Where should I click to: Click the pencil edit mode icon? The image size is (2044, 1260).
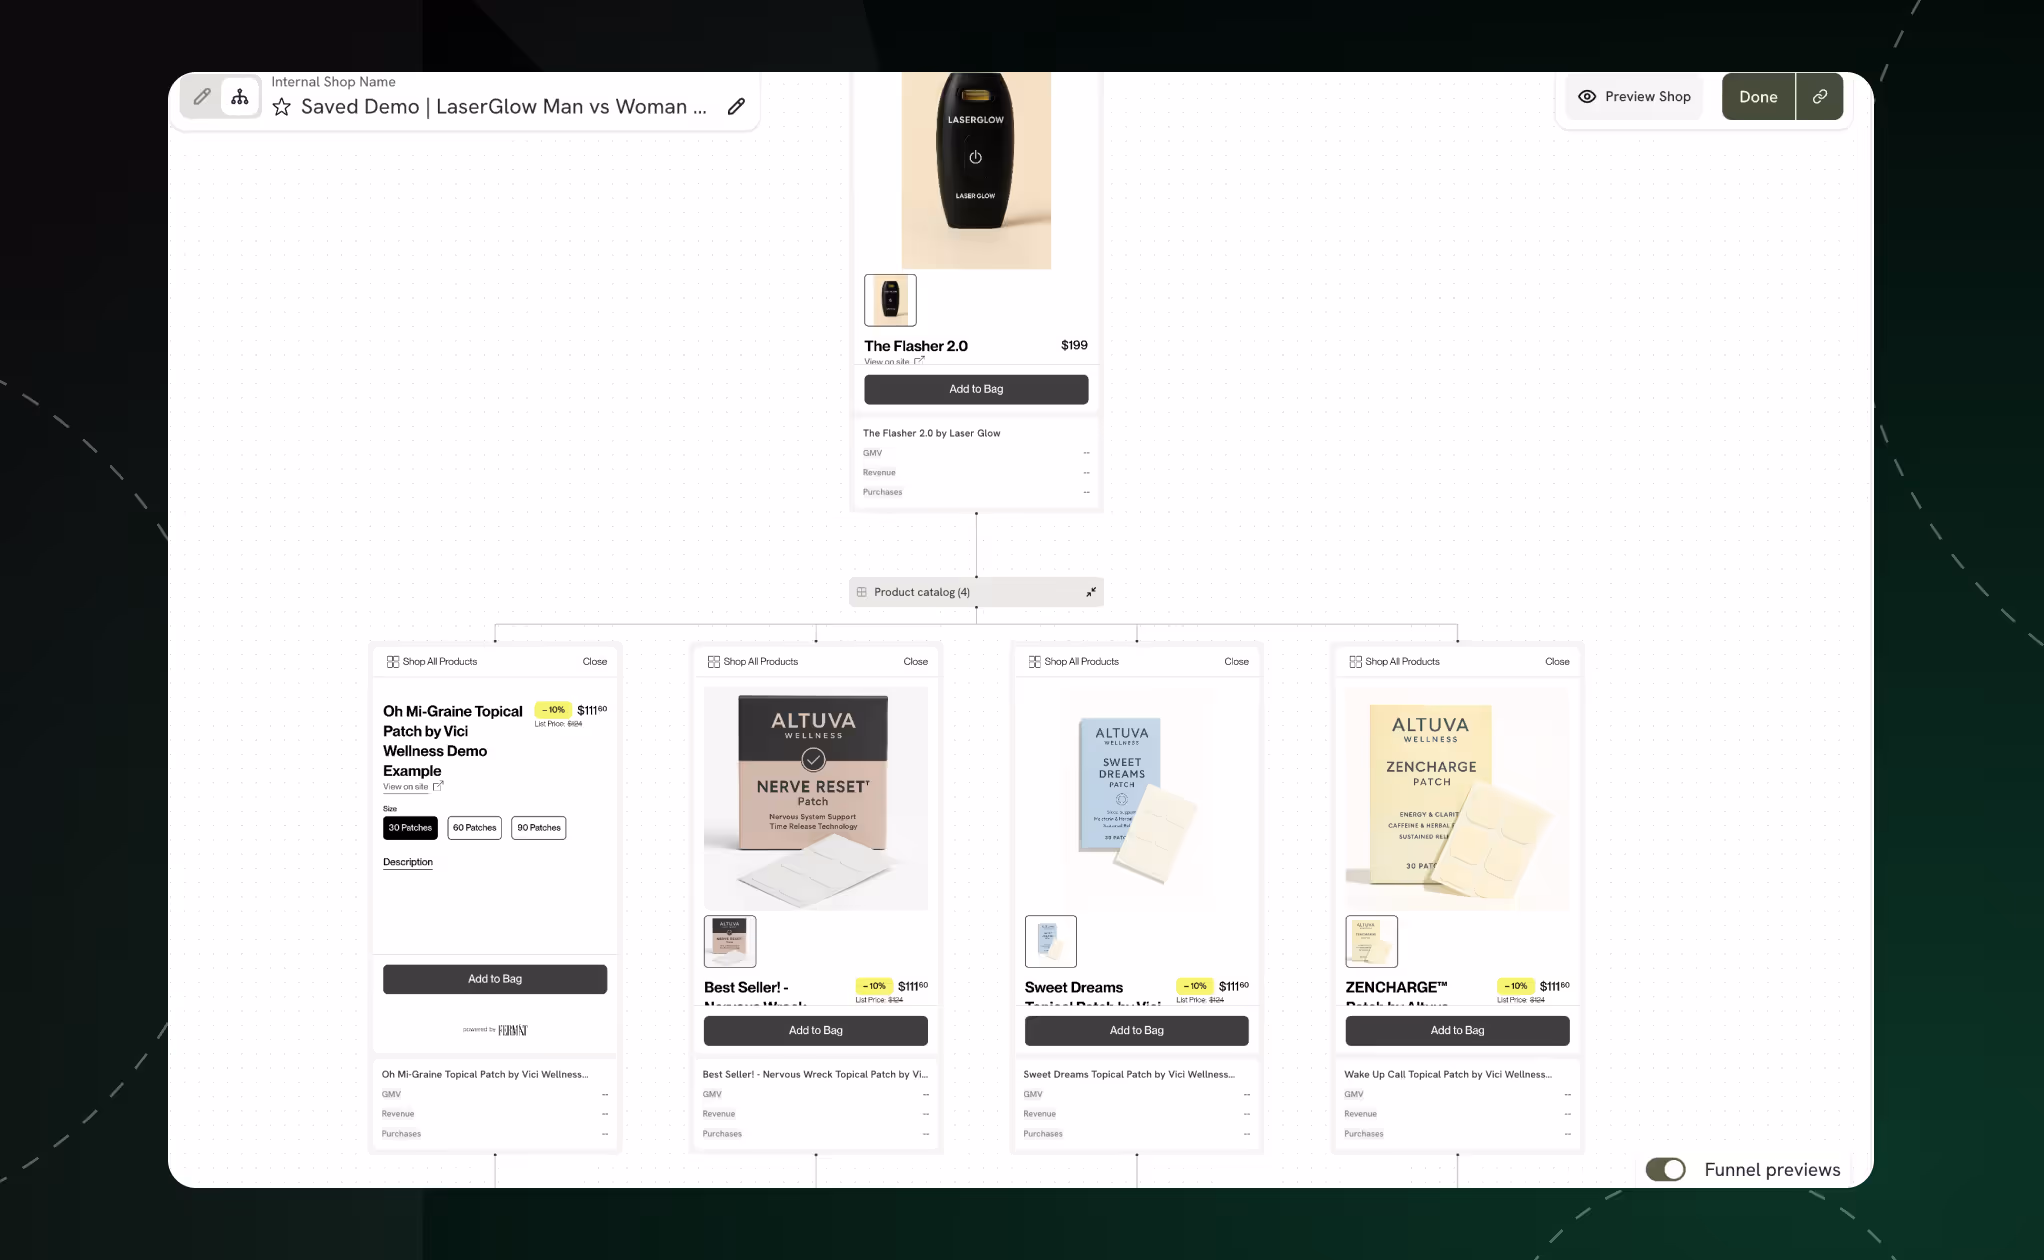(202, 97)
